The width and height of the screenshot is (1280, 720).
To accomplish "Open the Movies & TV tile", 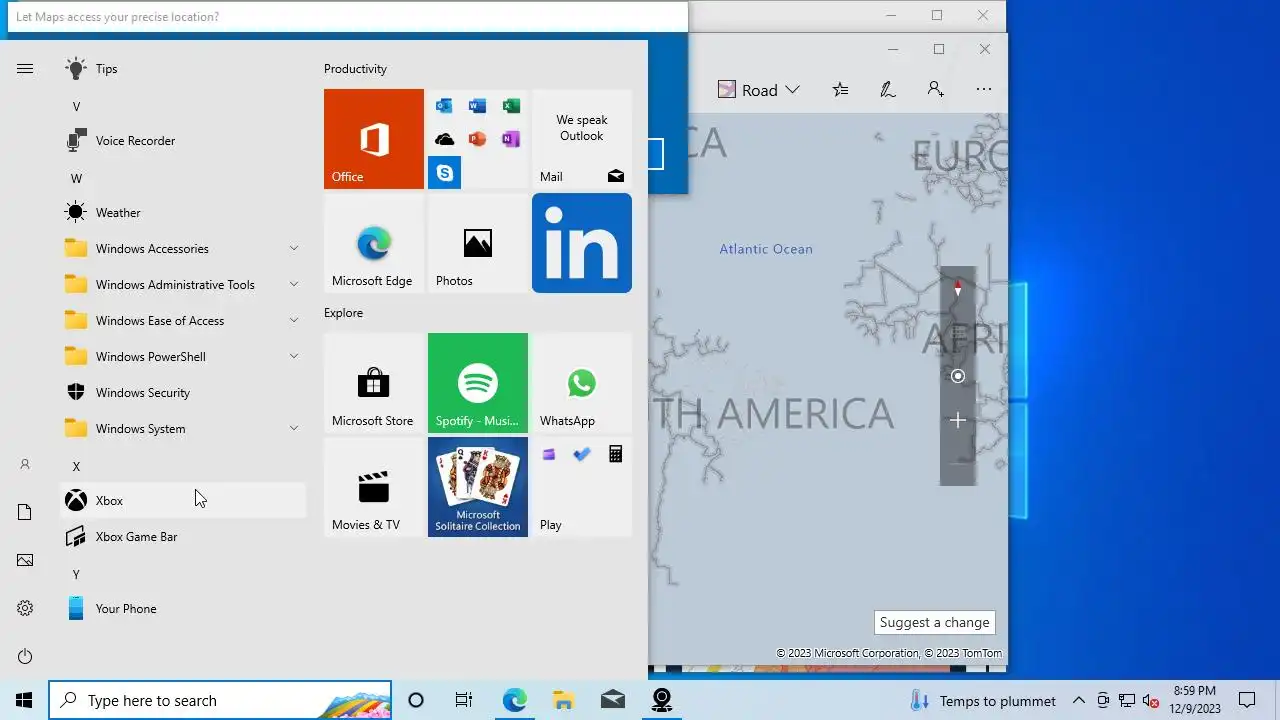I will click(374, 487).
